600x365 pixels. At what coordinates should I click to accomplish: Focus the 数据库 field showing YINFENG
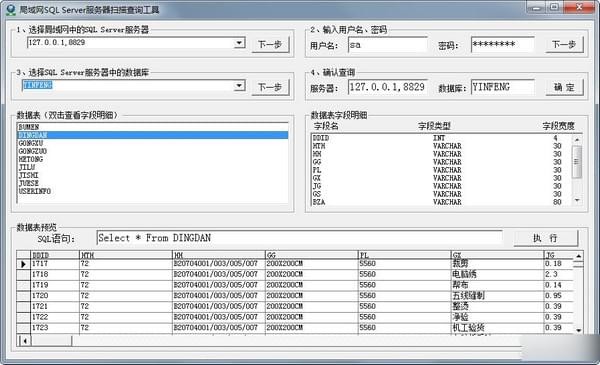(x=502, y=87)
